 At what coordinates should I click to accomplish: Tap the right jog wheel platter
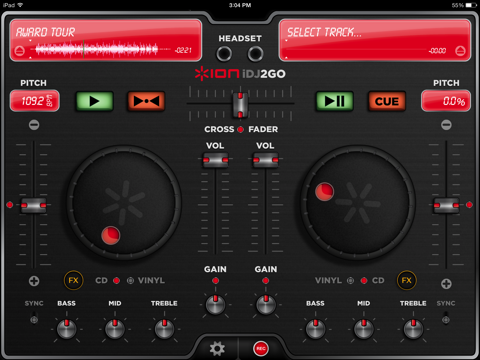(x=358, y=203)
